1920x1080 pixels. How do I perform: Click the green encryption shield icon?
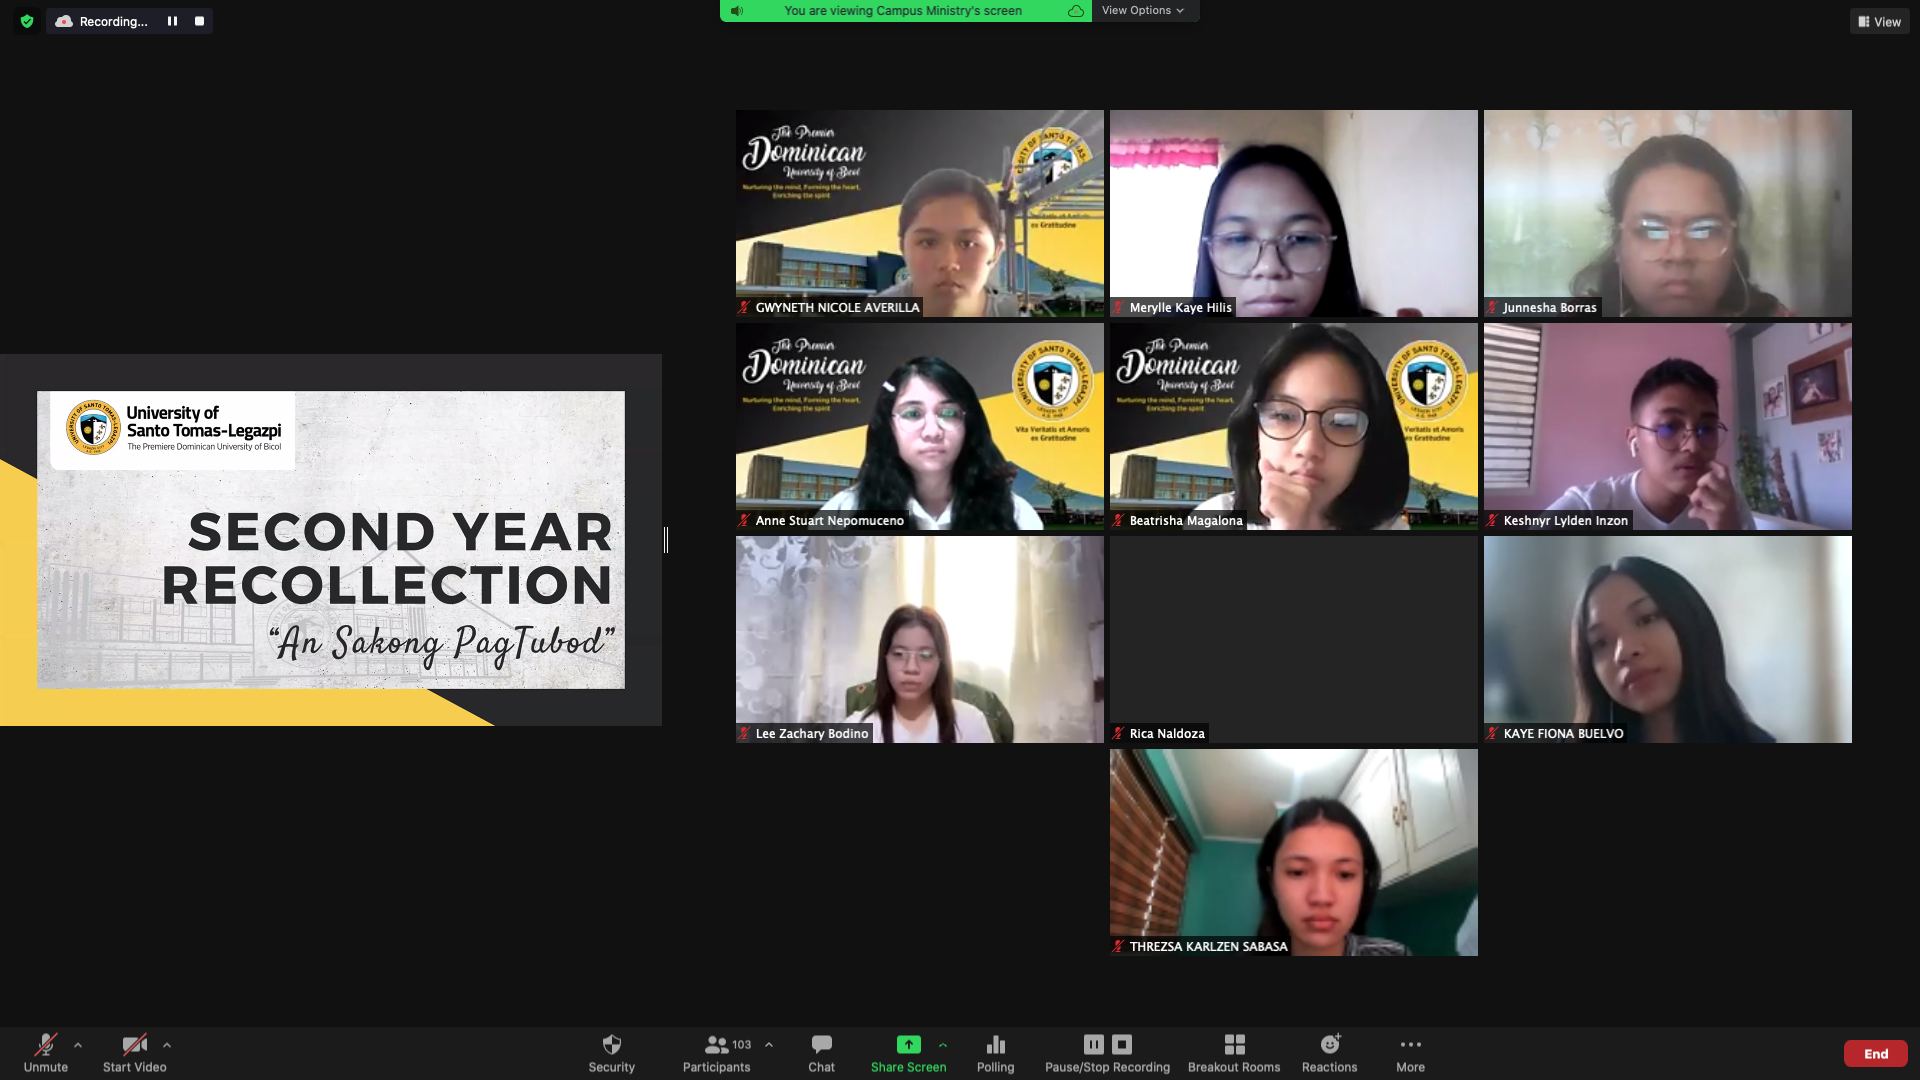click(27, 21)
